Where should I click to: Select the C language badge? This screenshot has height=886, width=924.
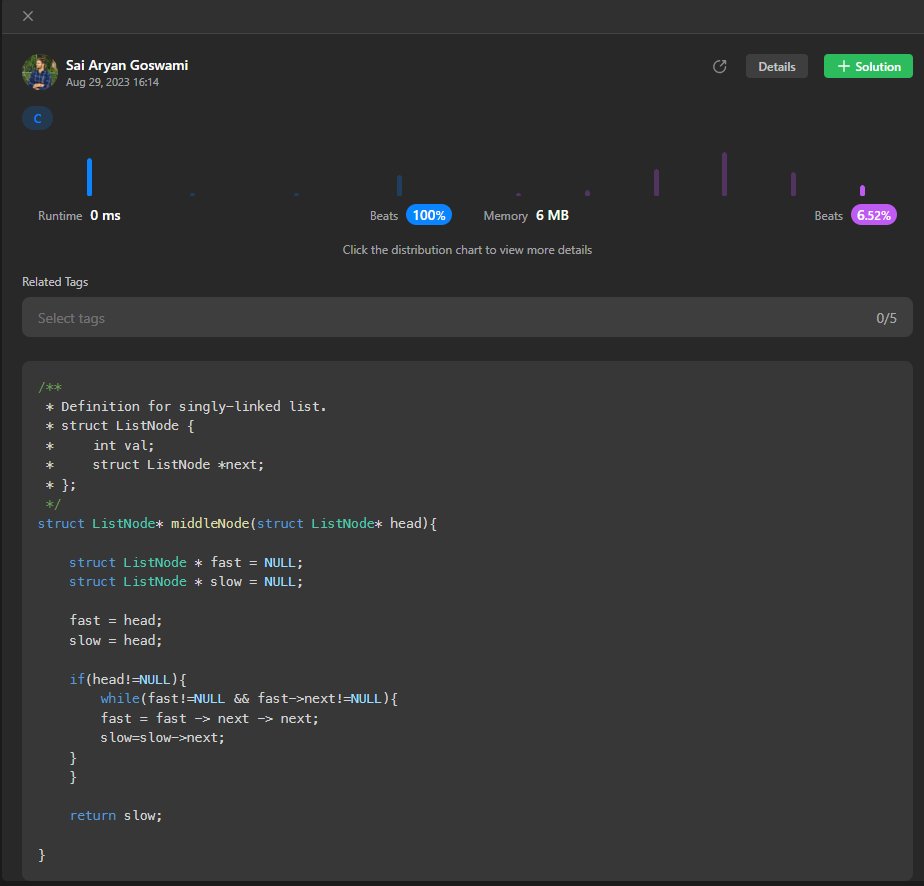coord(37,118)
